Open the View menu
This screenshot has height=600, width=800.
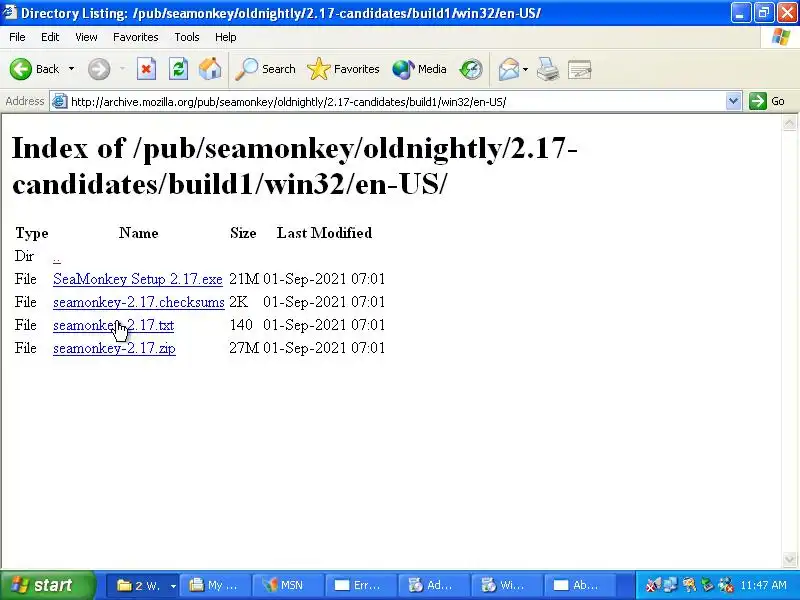(x=86, y=37)
